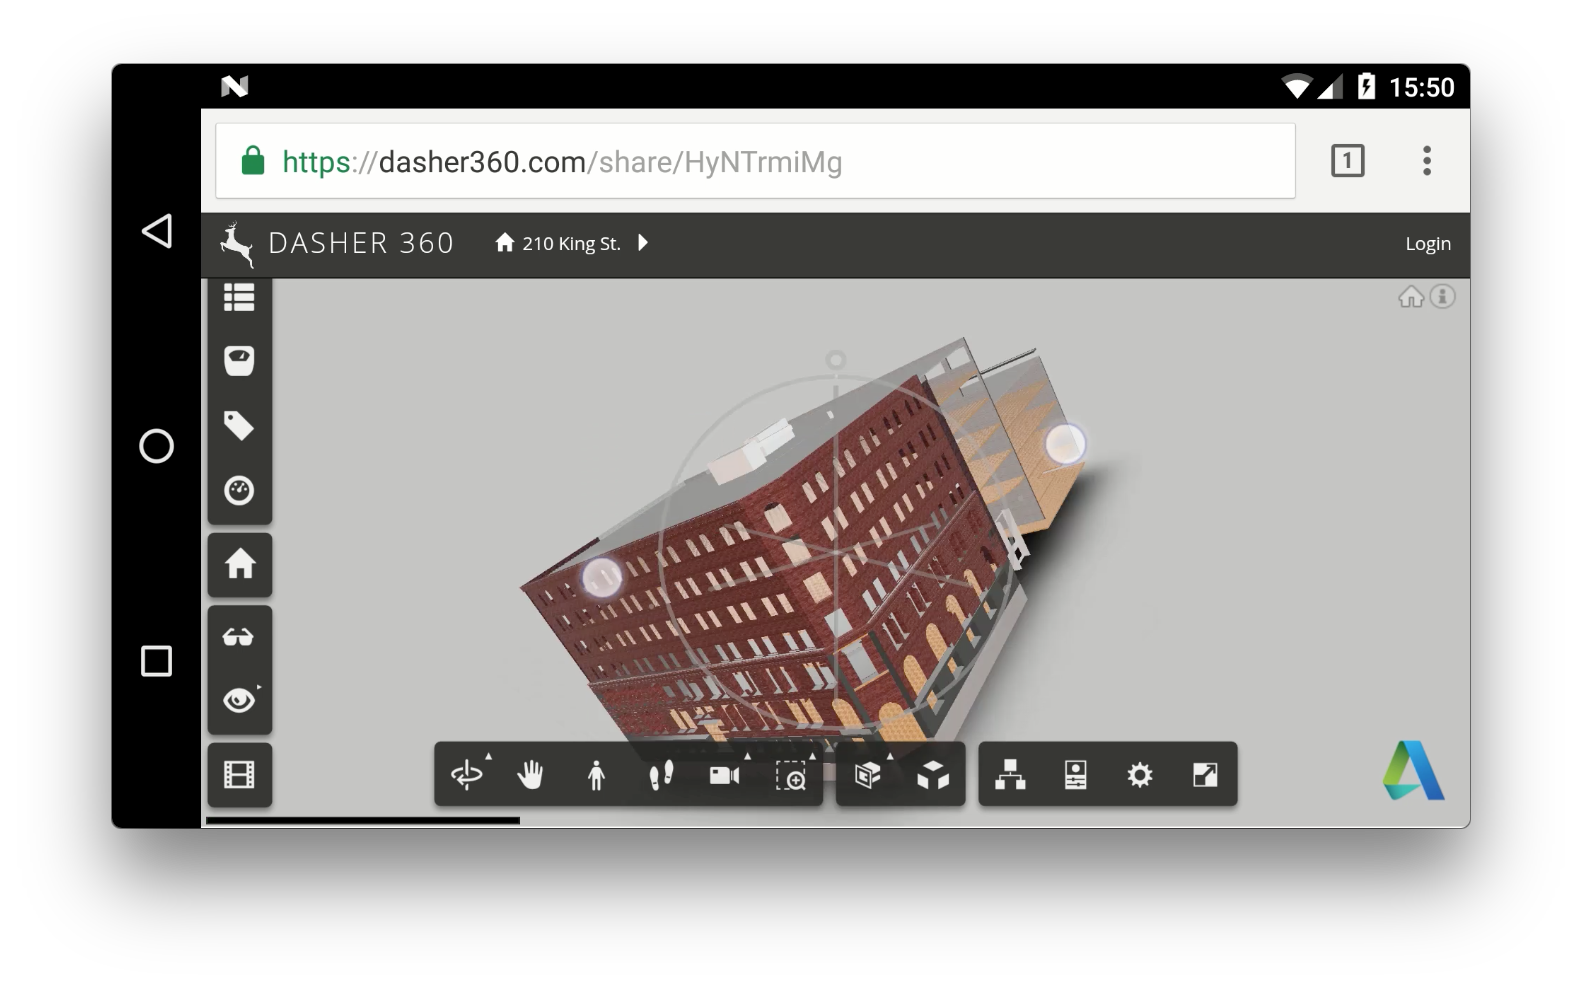Screen dimensions: 1582x988
Task: Open the gauge dashboard sidebar icon
Action: [x=239, y=491]
